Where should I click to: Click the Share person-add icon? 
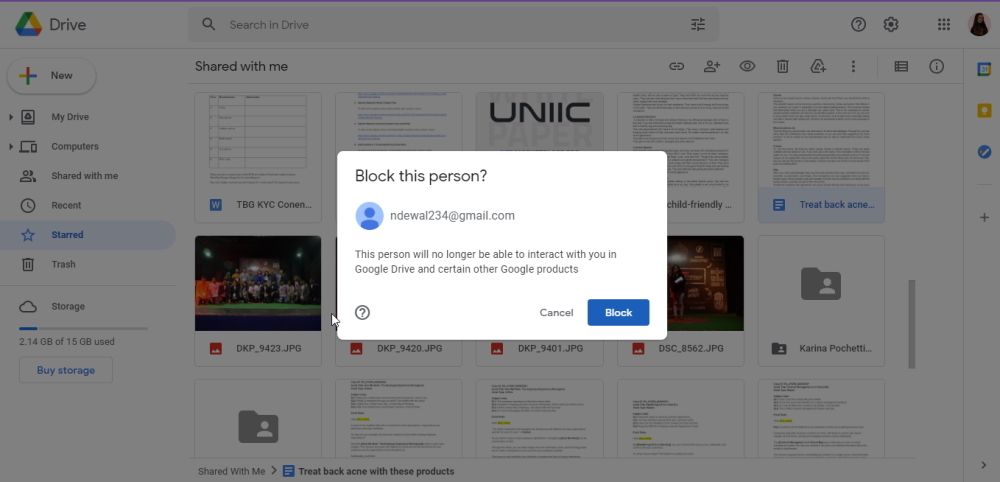pos(712,66)
